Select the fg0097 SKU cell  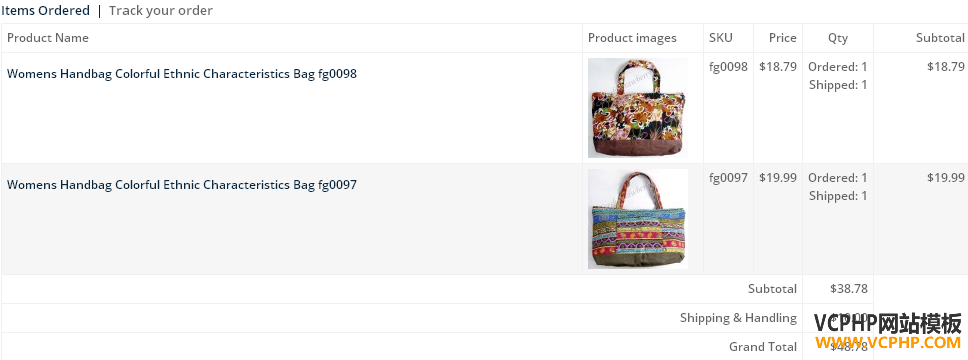[x=728, y=178]
